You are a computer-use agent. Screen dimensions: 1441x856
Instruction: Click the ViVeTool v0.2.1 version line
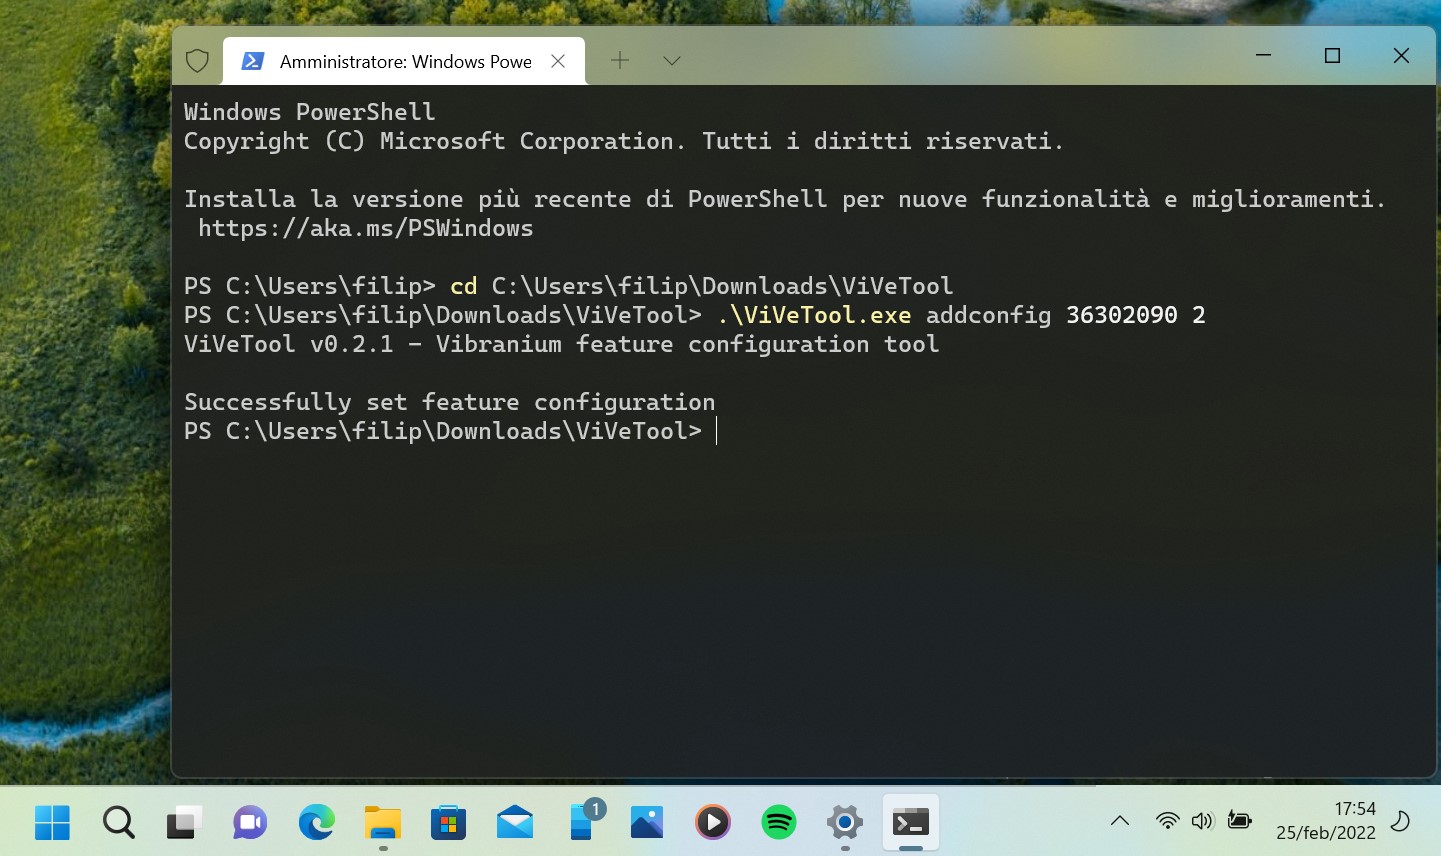pos(561,344)
